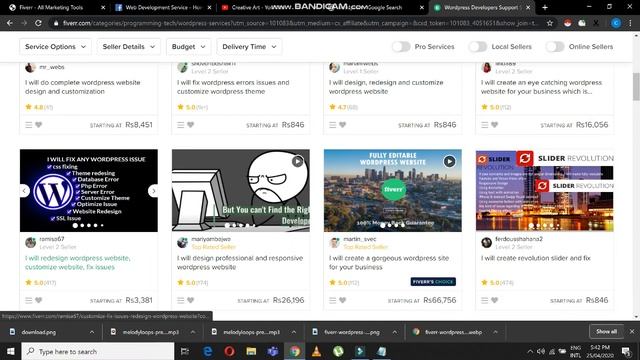Screen dimensions: 640x360
Task: Toggle Online Sellers filter
Action: (x=555, y=47)
